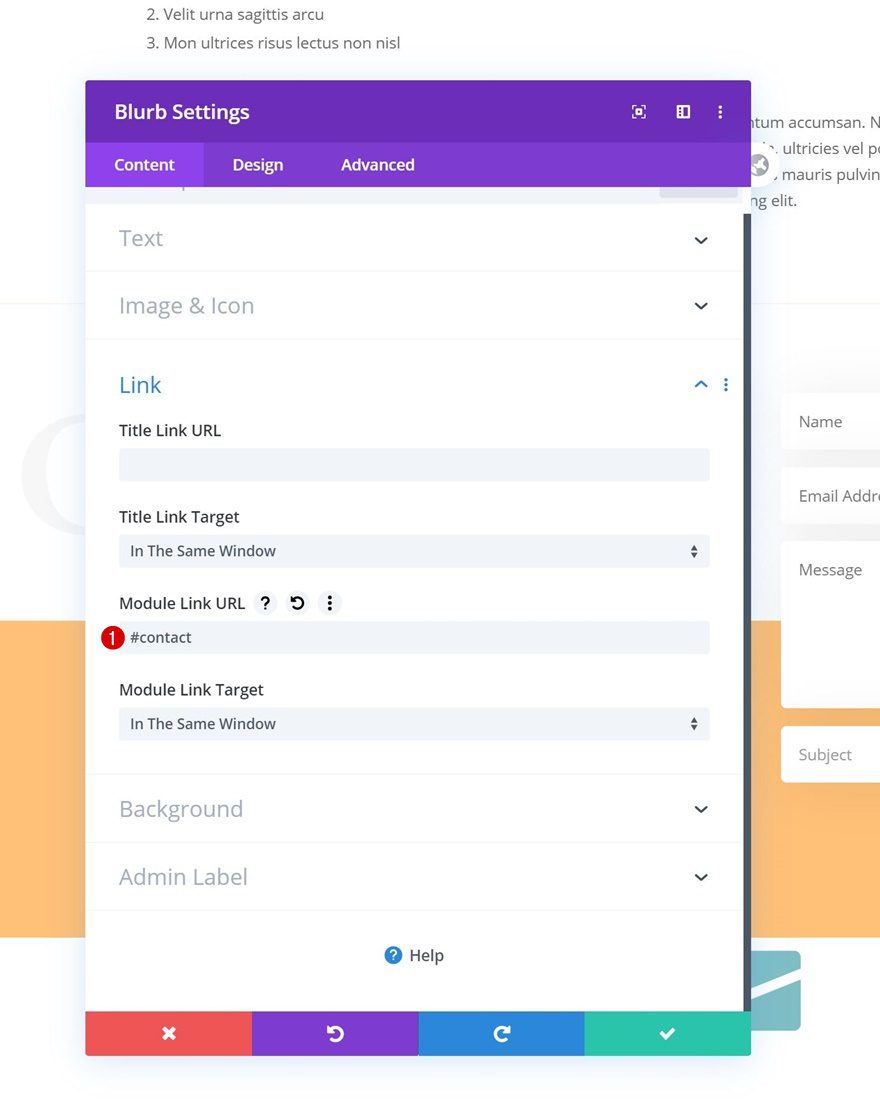
Task: Discard changes with the red X button
Action: (168, 1033)
